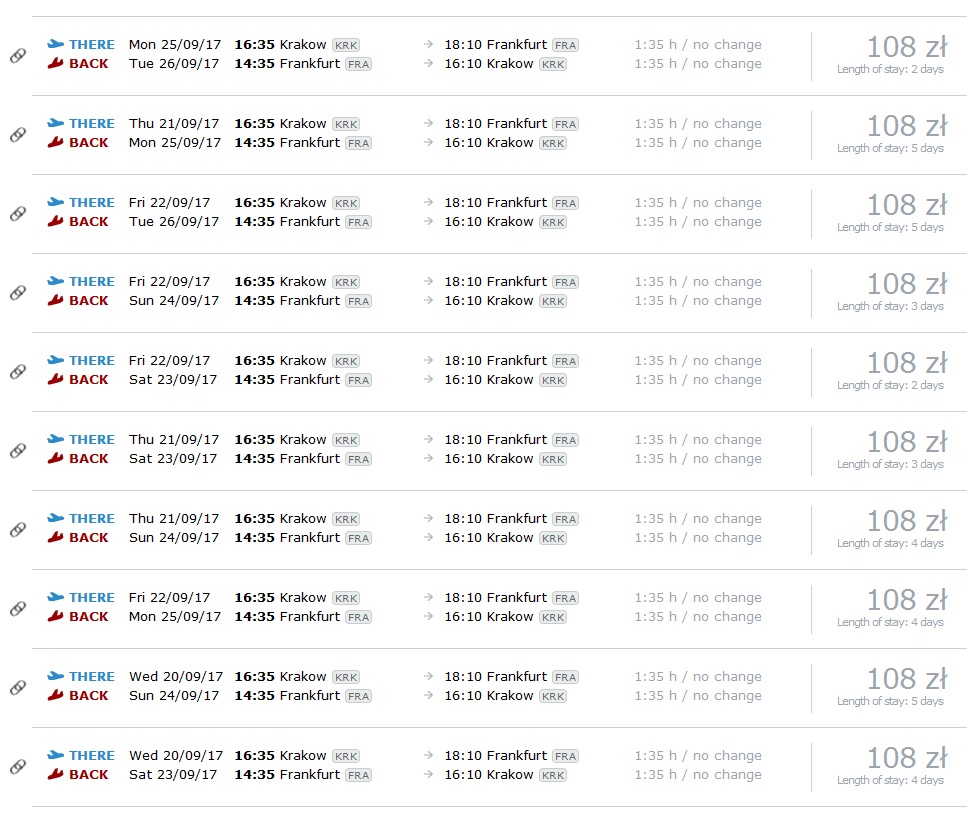Select 108 zł price of Thu 21/09–Sat 23/09 trip
Viewport: 970px width, 813px height.
point(907,442)
